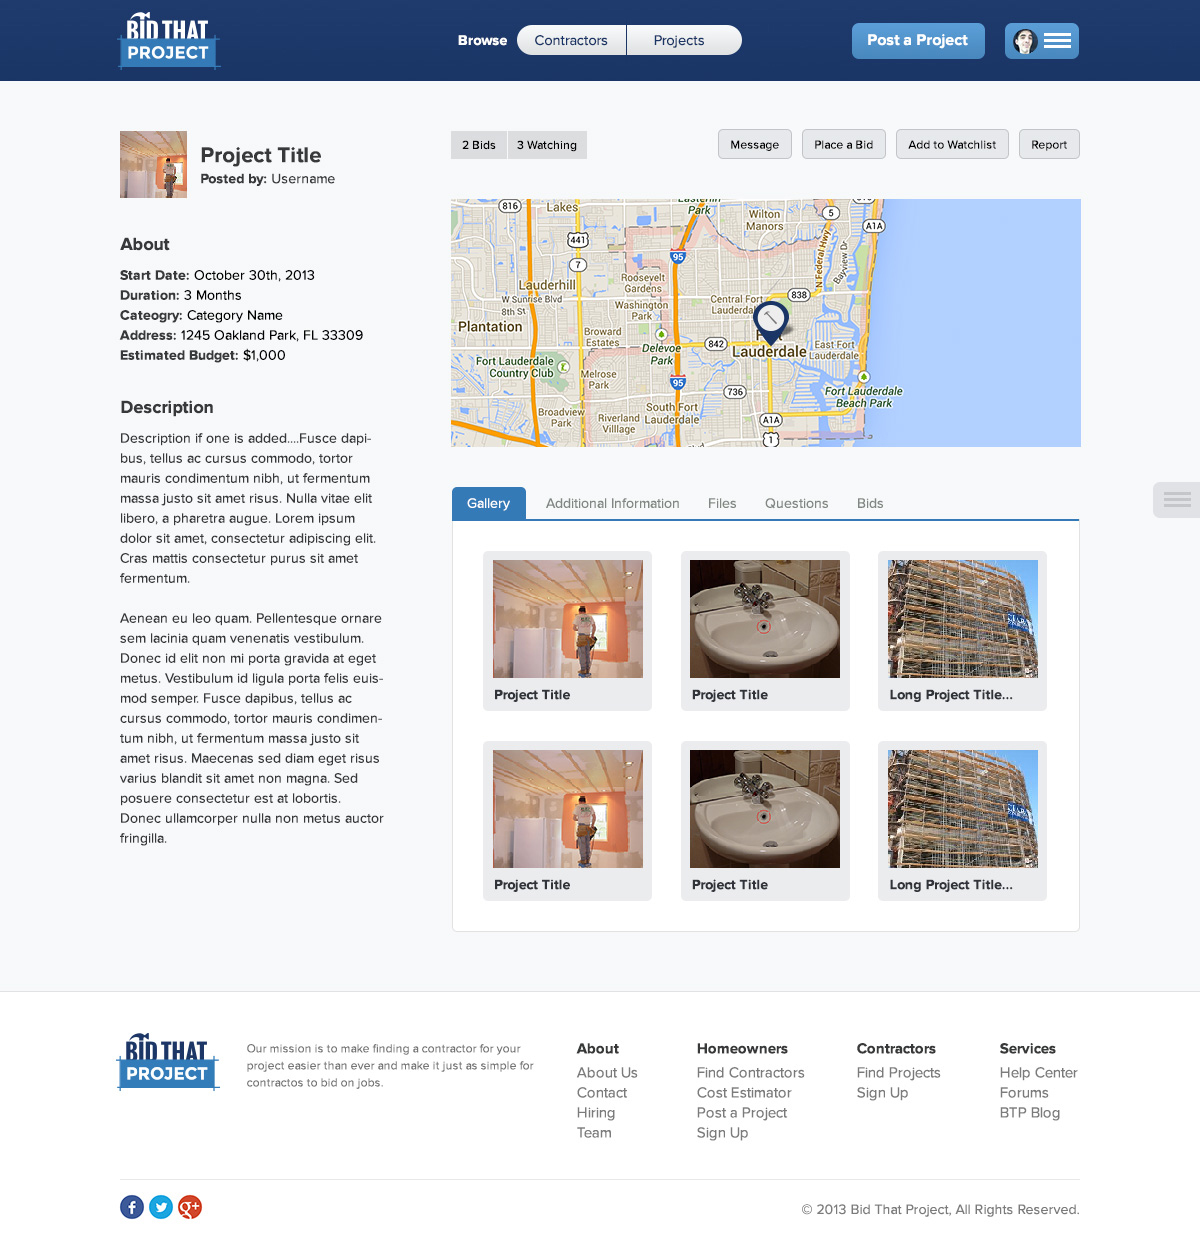Click Sign Up under Contractors
This screenshot has height=1240, width=1200.
(883, 1093)
